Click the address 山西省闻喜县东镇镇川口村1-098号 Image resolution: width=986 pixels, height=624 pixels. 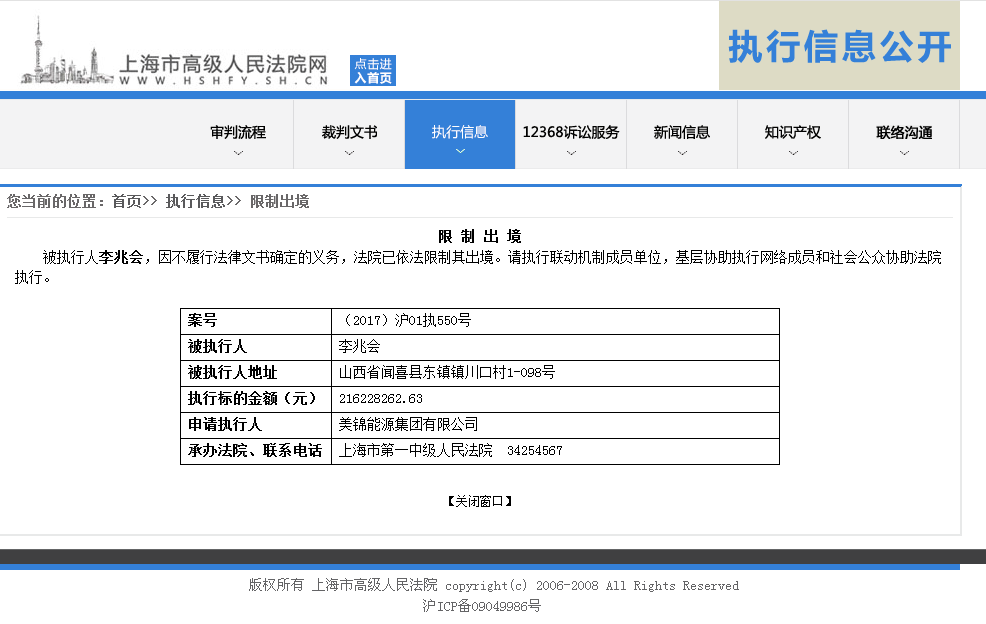click(x=446, y=372)
